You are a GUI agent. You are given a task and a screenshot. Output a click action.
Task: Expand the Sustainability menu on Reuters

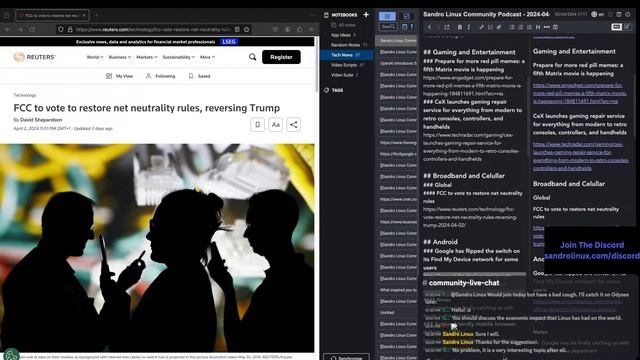179,57
